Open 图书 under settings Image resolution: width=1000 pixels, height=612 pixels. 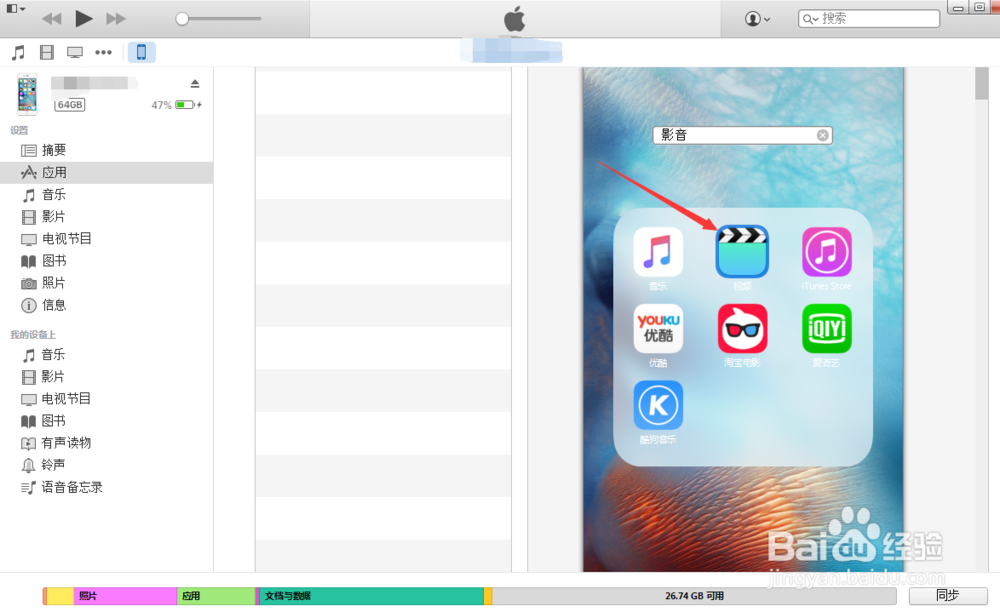(107, 261)
